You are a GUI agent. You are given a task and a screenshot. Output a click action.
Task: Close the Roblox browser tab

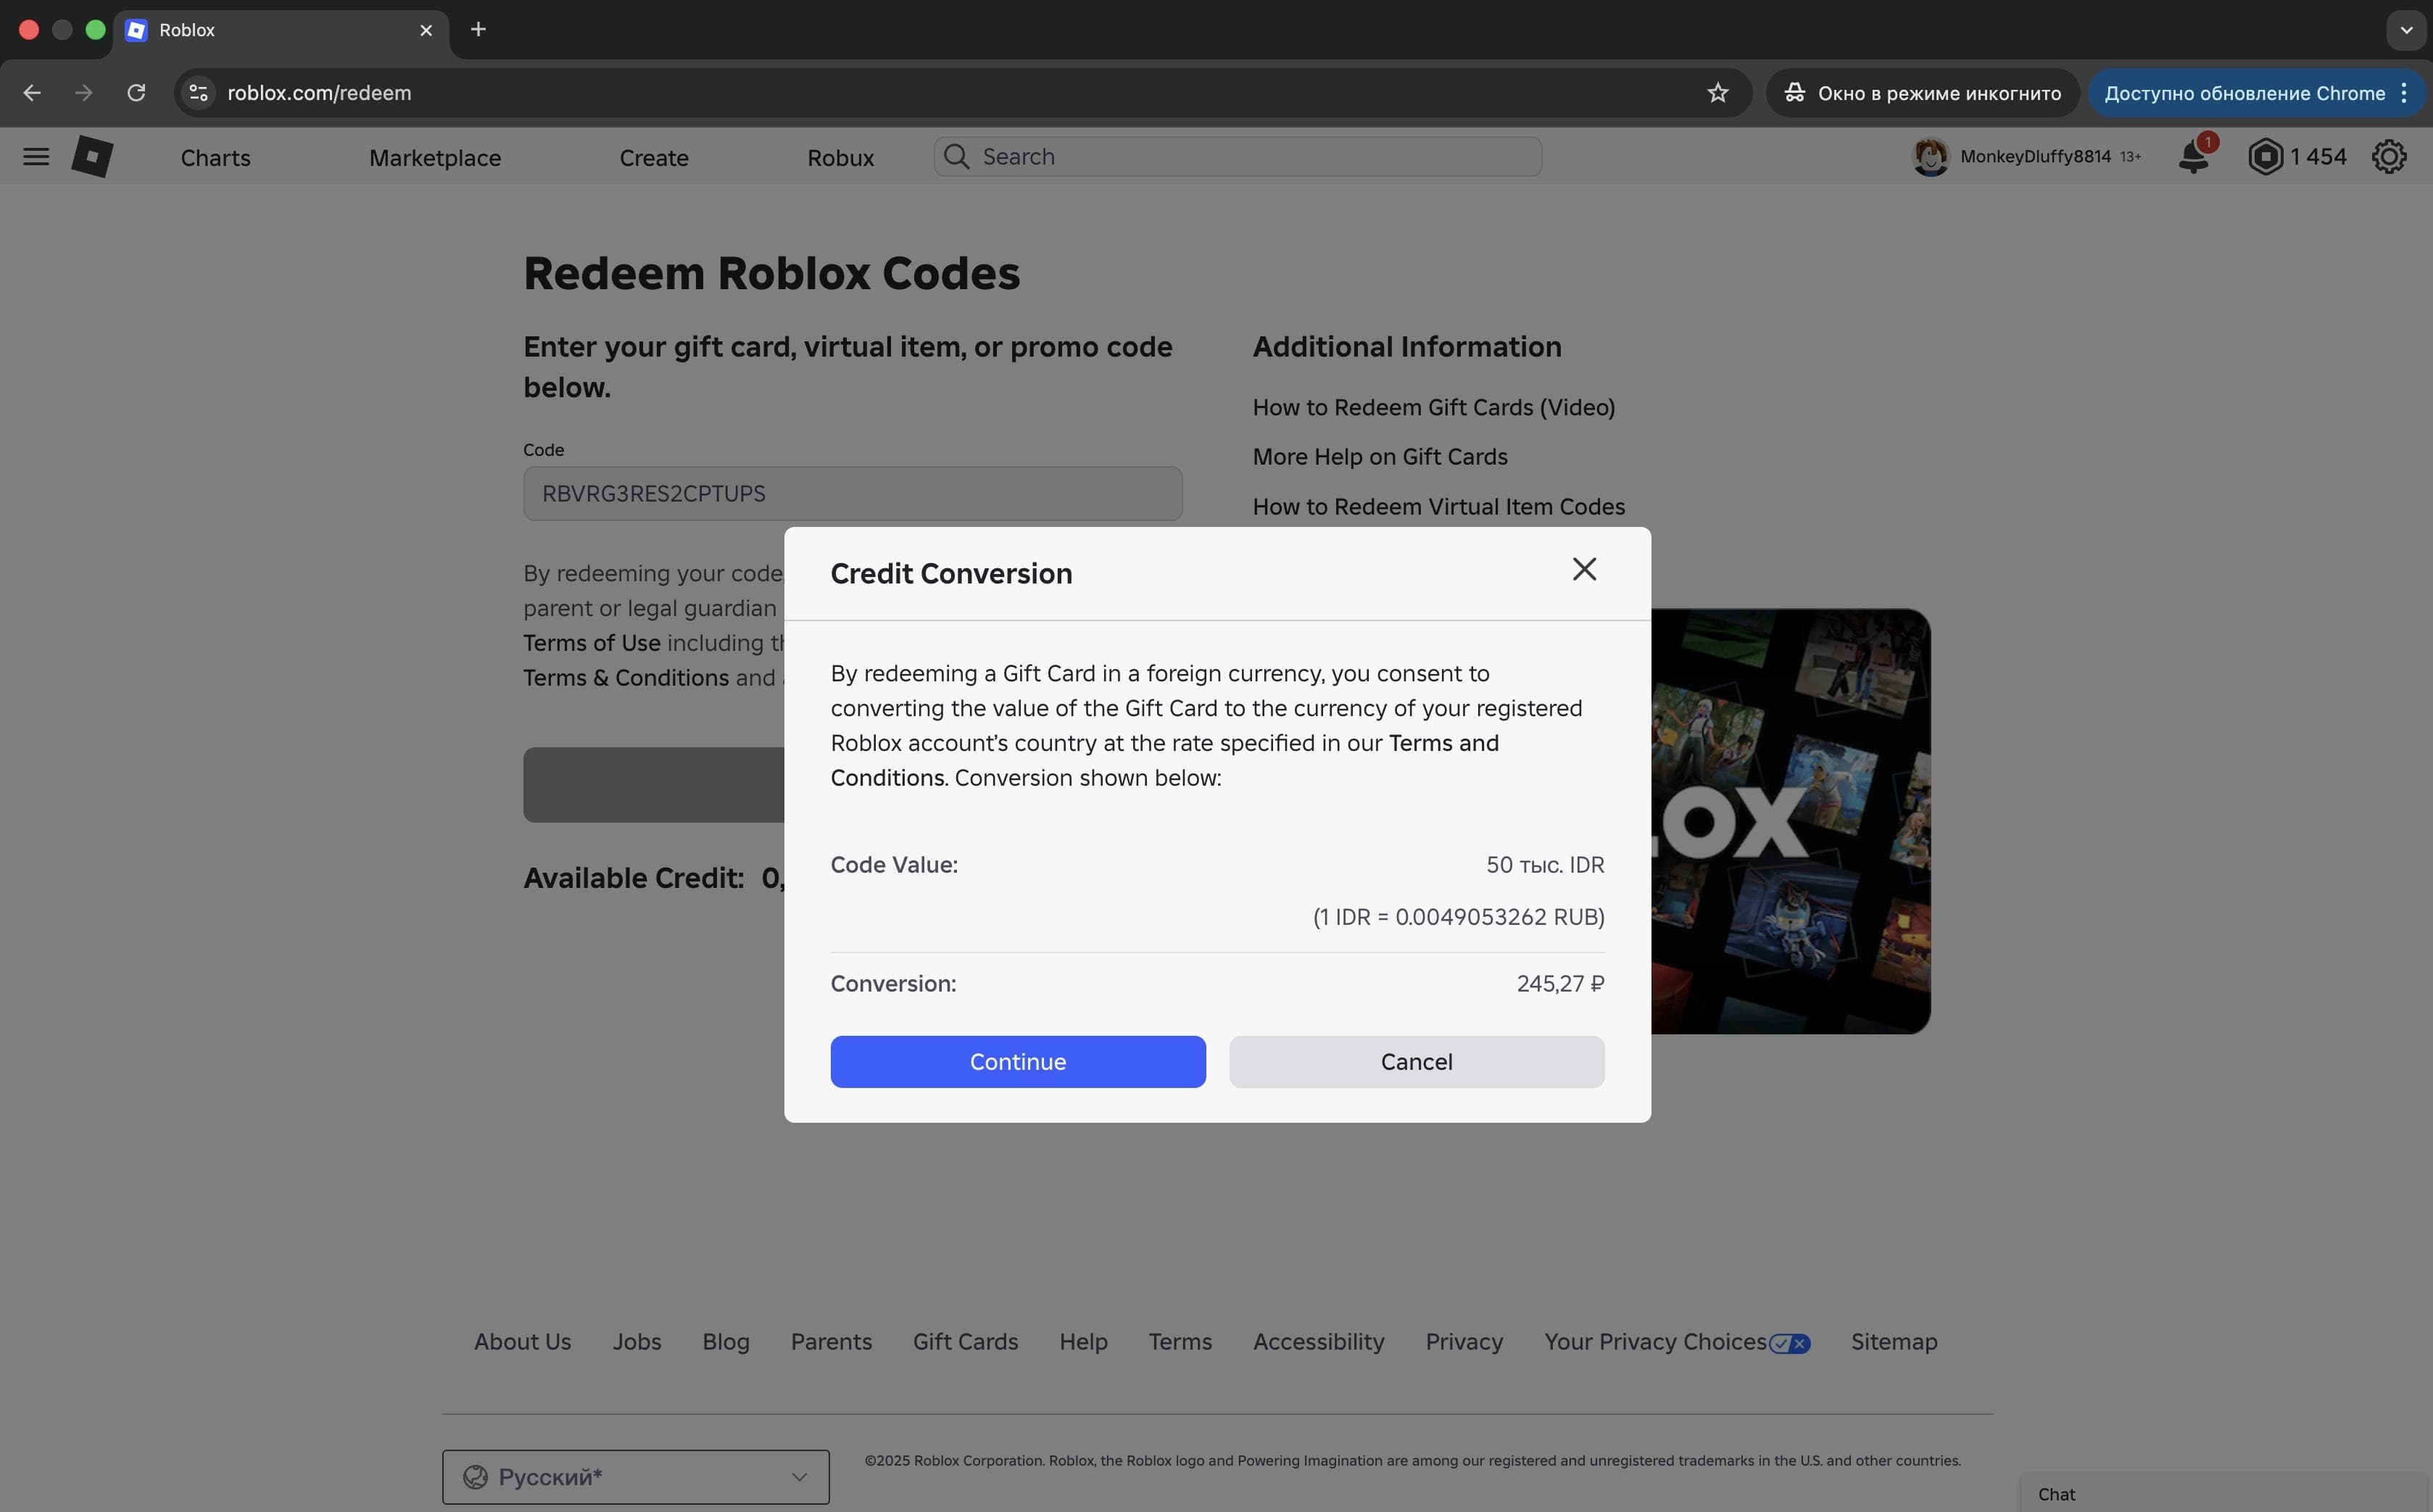tap(426, 30)
